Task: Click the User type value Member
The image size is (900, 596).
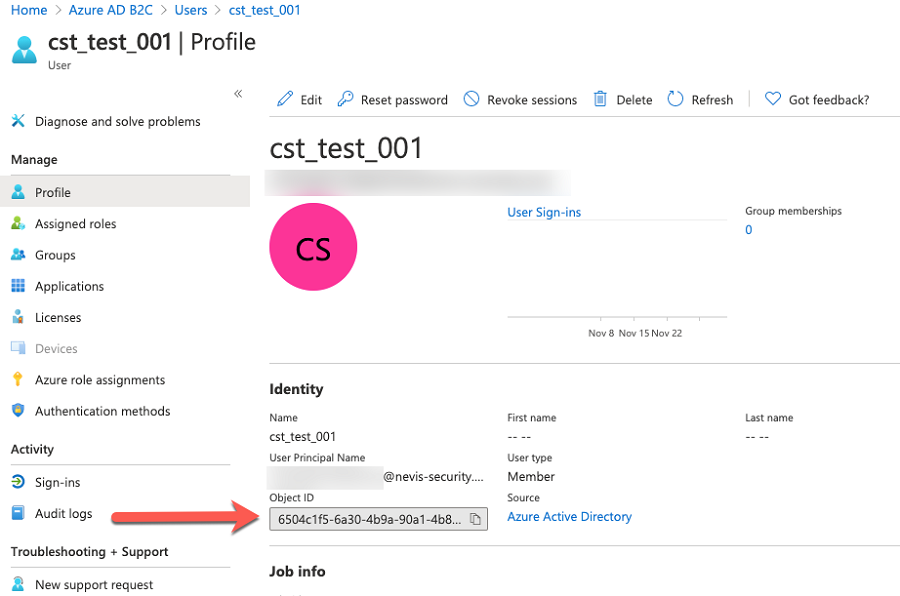Action: pos(531,477)
